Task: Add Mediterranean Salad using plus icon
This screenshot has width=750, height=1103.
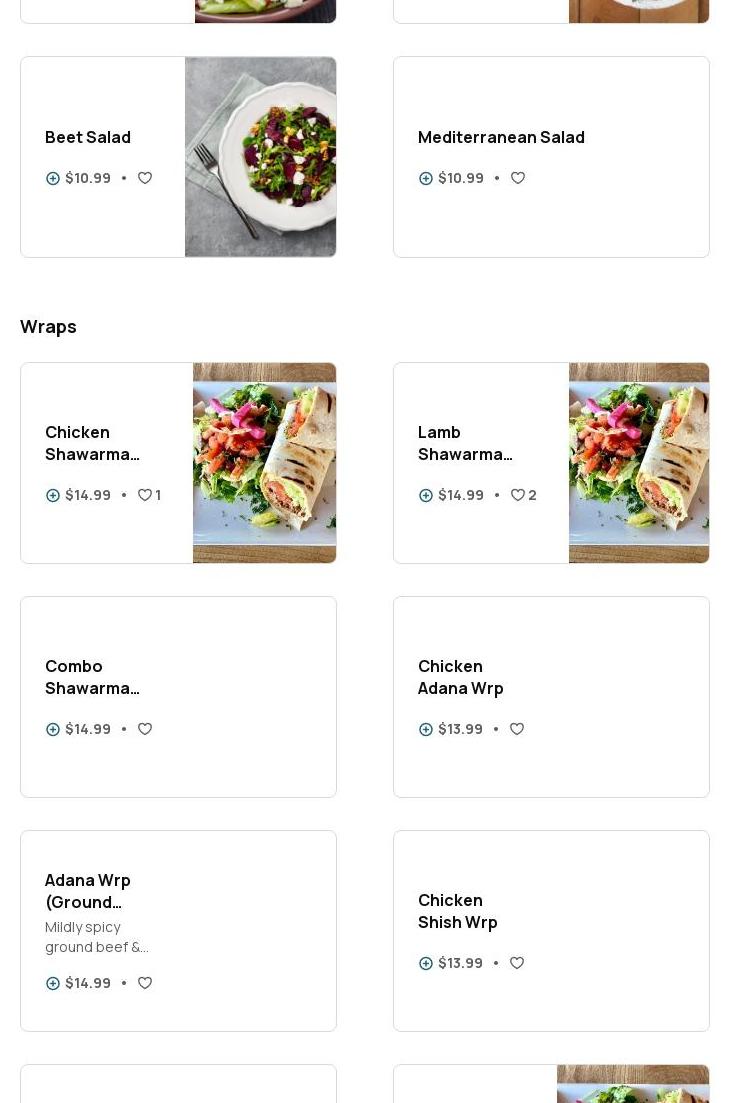Action: 426,178
